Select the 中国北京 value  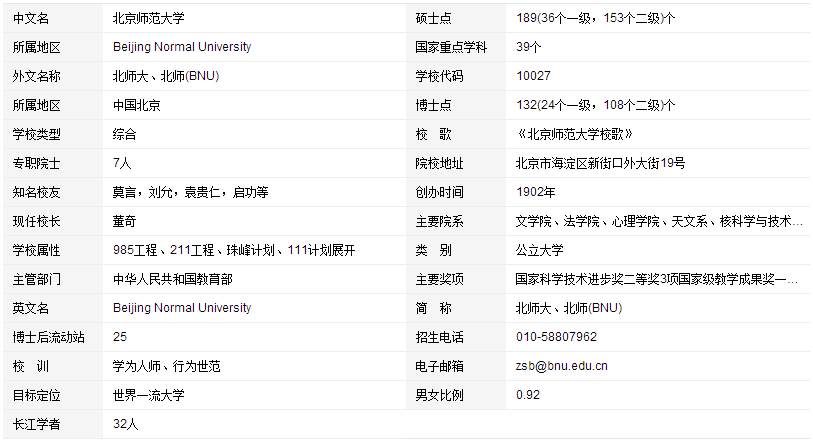[x=137, y=105]
